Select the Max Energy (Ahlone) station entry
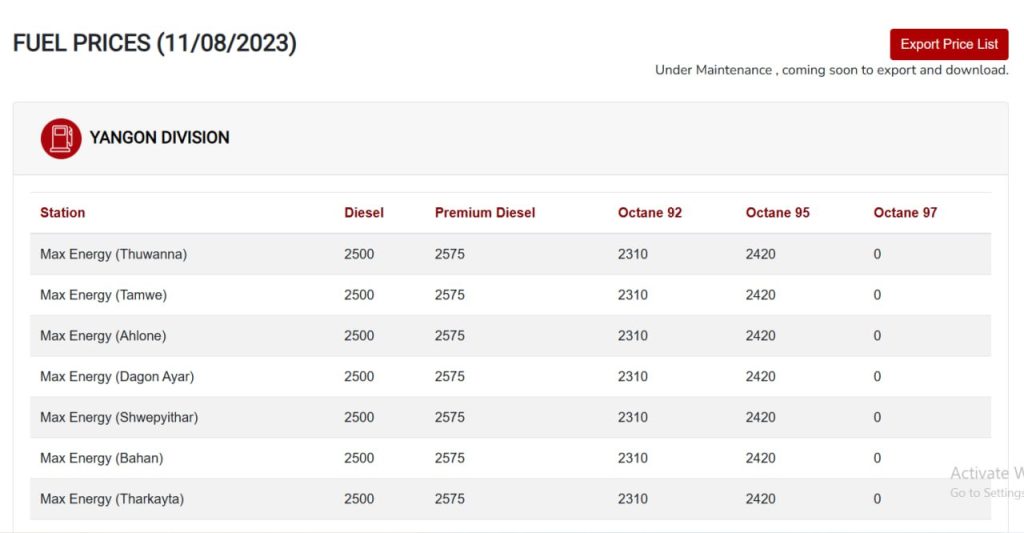 [x=103, y=336]
